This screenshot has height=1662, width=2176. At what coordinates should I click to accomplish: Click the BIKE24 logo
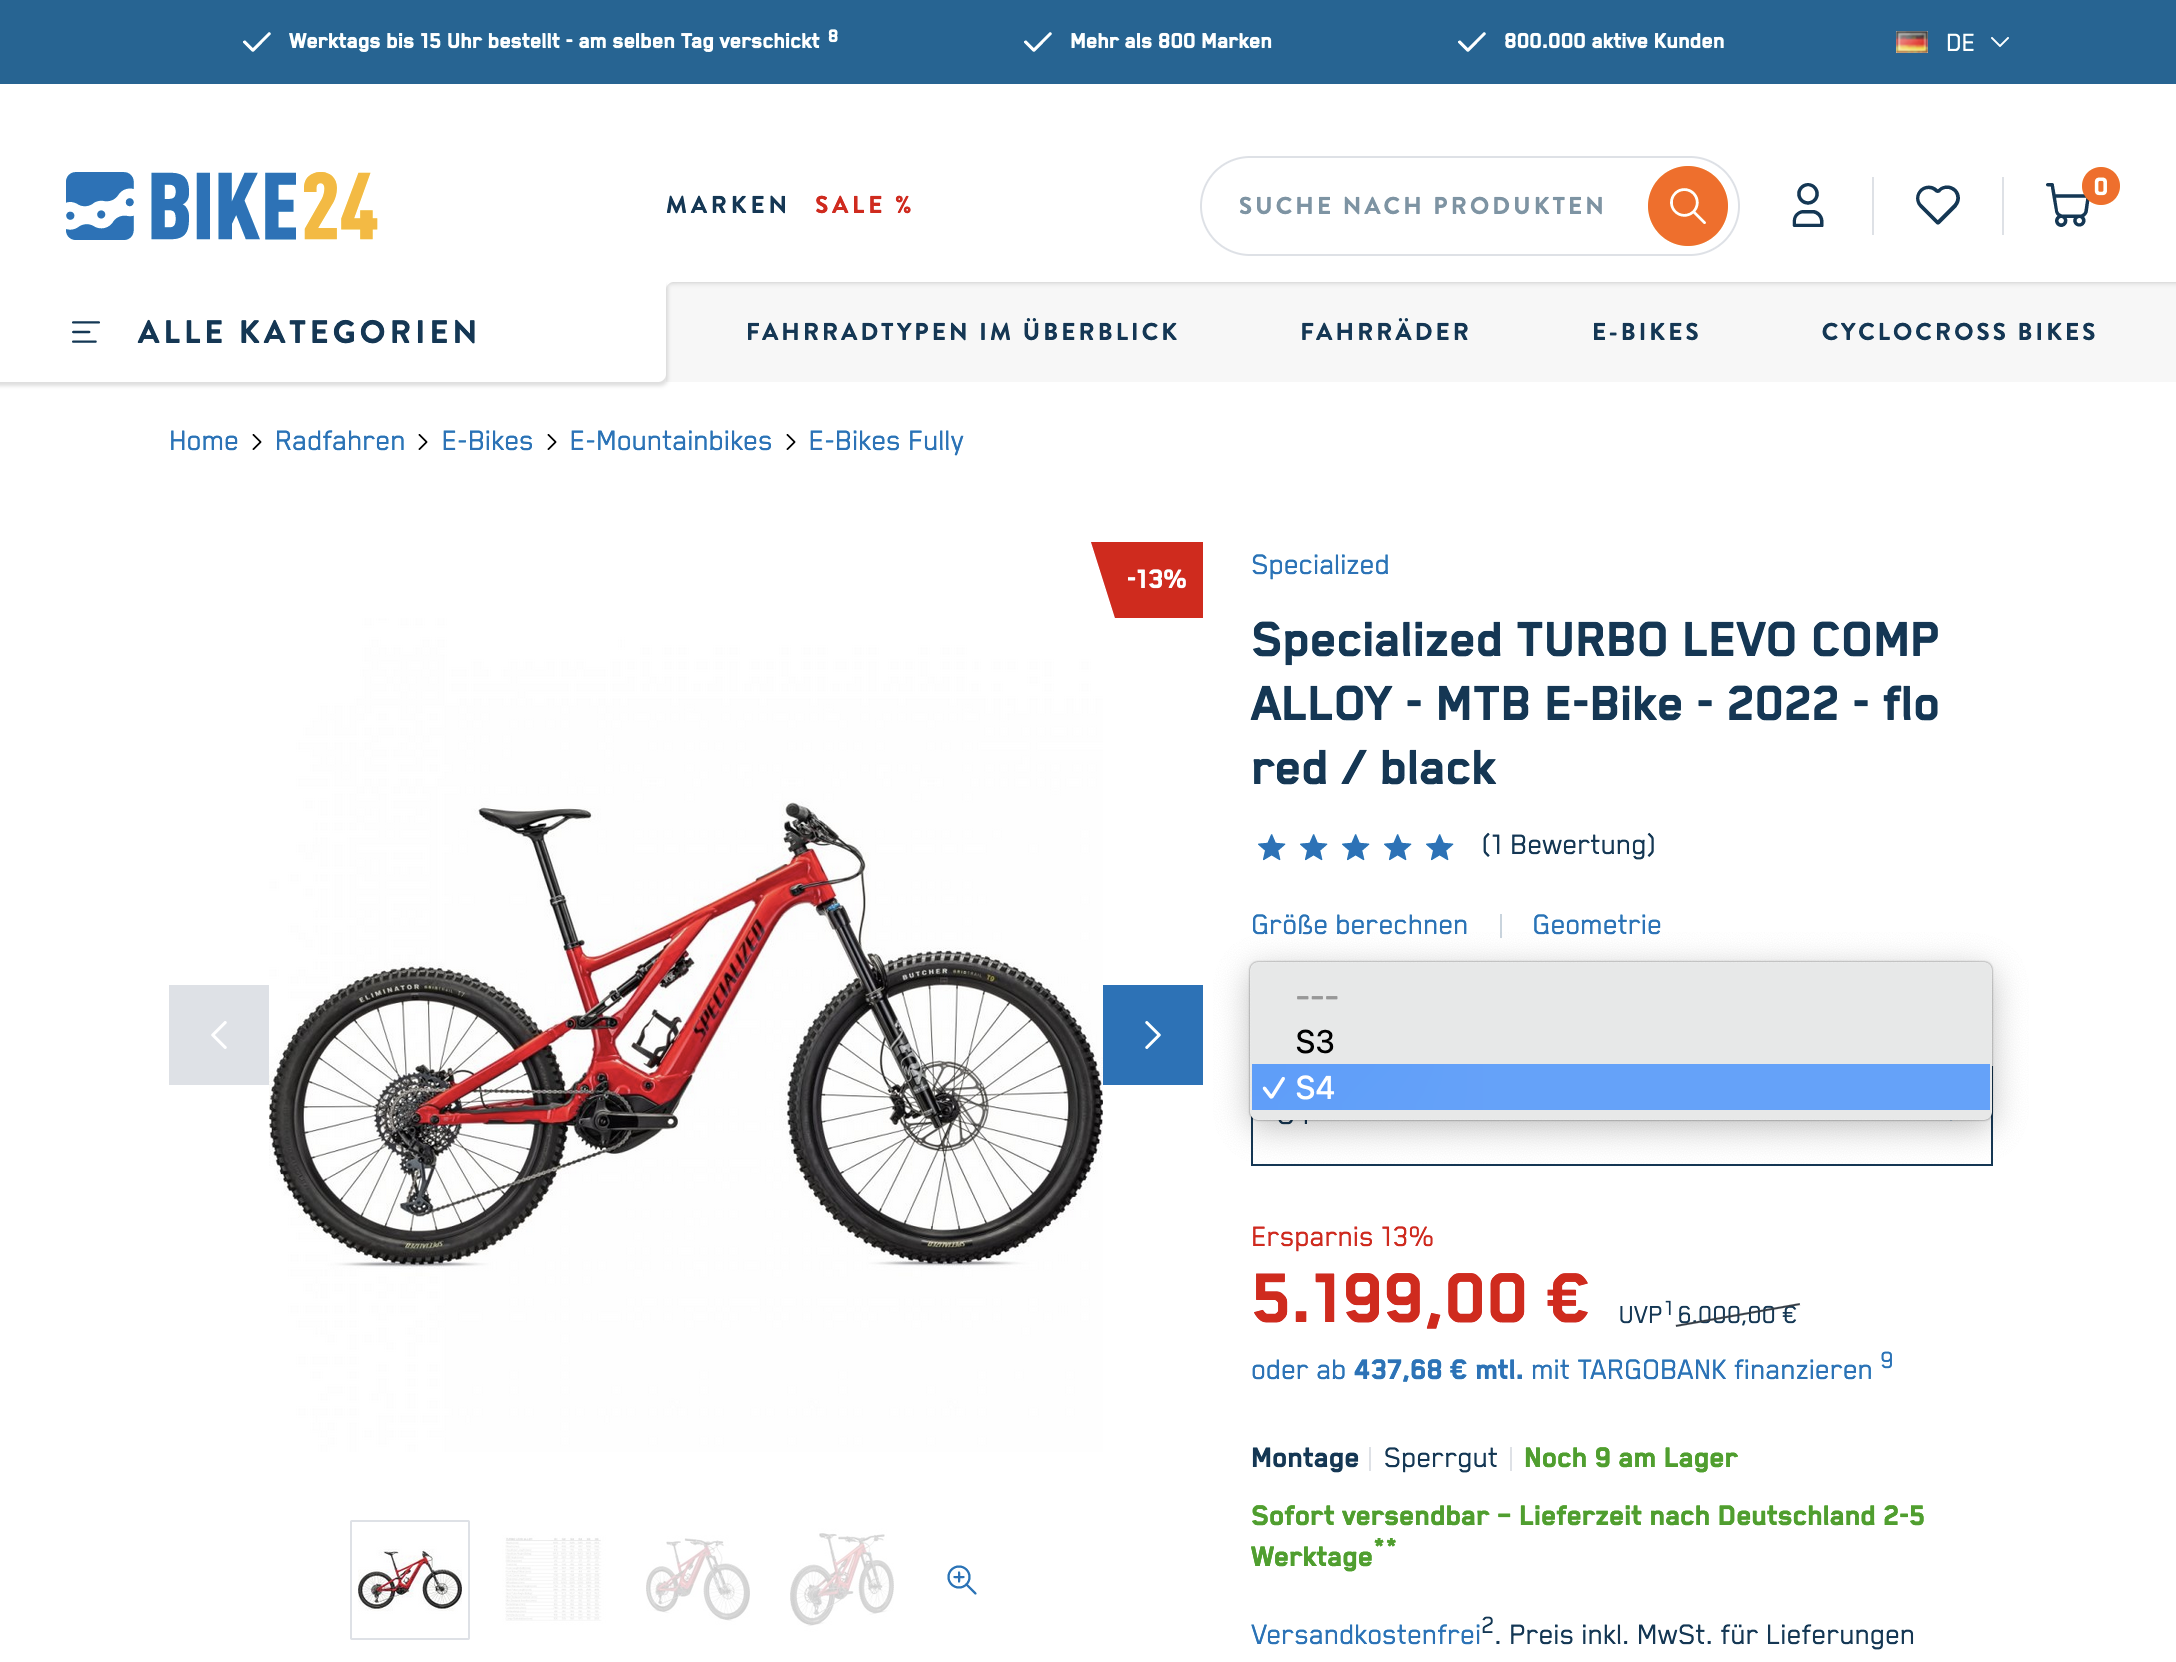pos(221,206)
